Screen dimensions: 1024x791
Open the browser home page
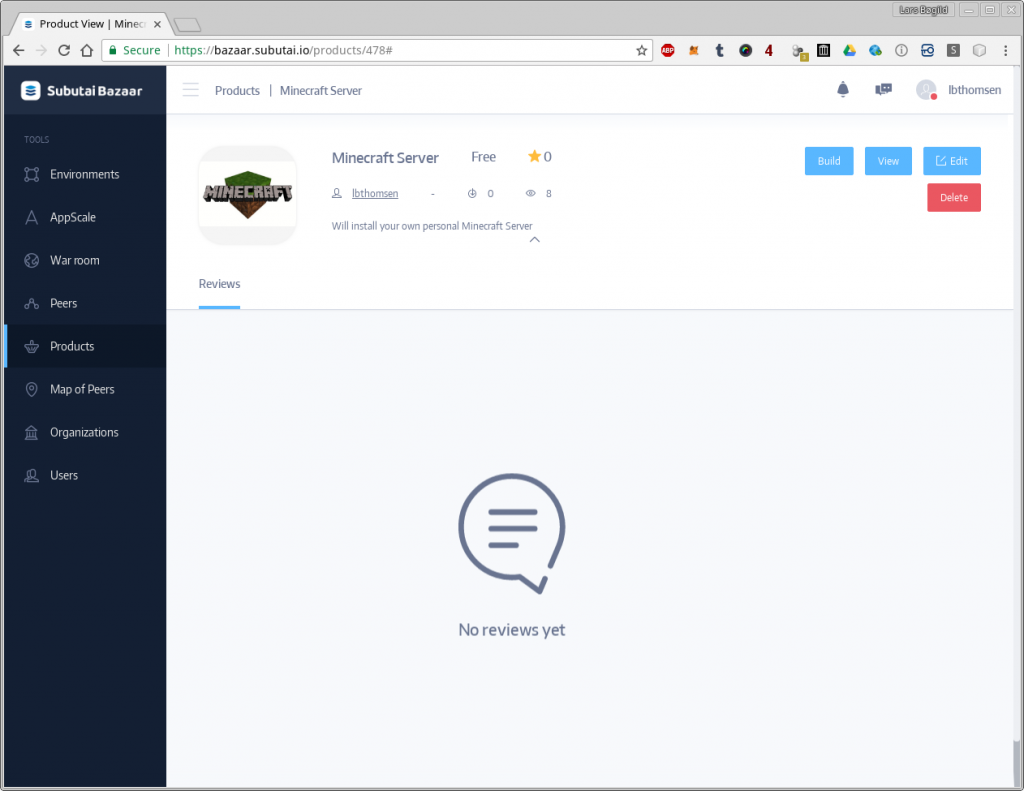[87, 50]
